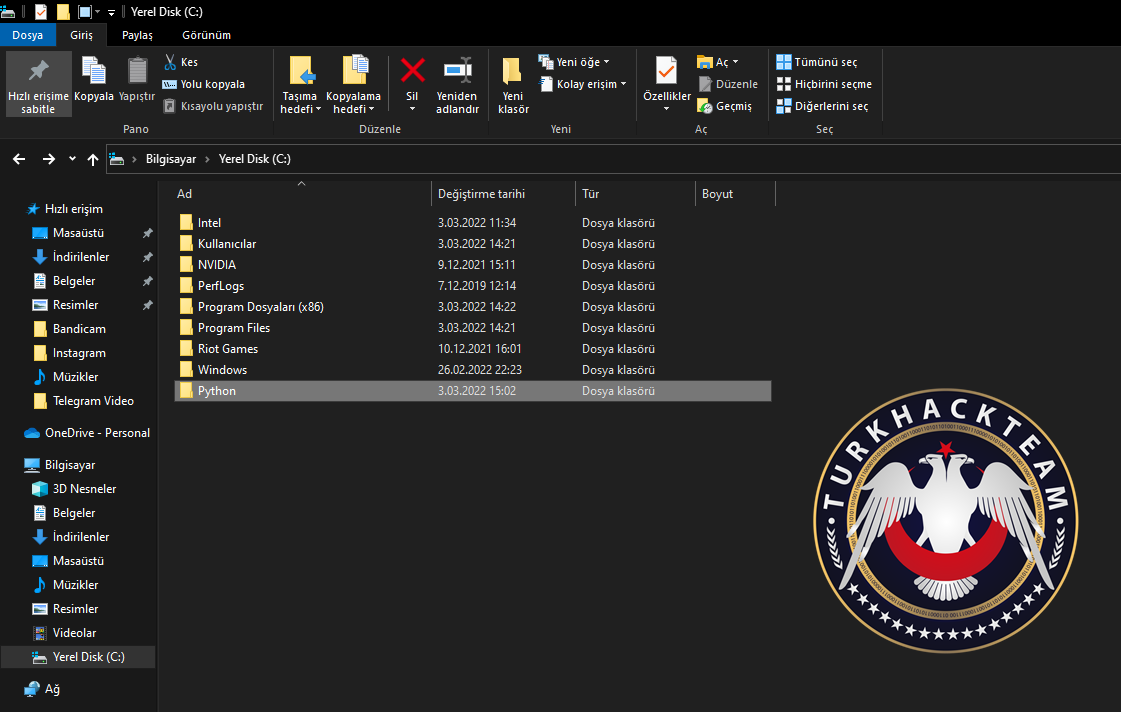The width and height of the screenshot is (1121, 712).
Task: Select the Program Dosyaları (x86) folder
Action: [x=473, y=307]
